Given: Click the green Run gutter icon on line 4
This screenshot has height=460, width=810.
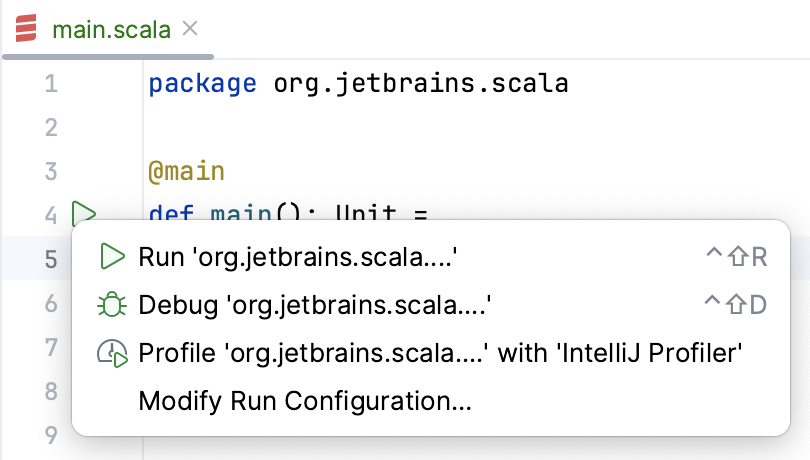Looking at the screenshot, I should coord(84,212).
